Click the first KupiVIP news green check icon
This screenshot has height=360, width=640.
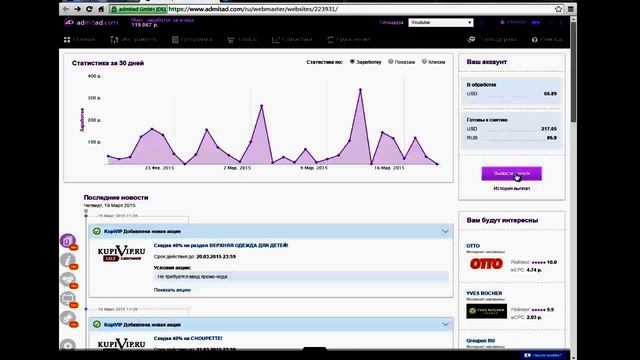tap(97, 231)
